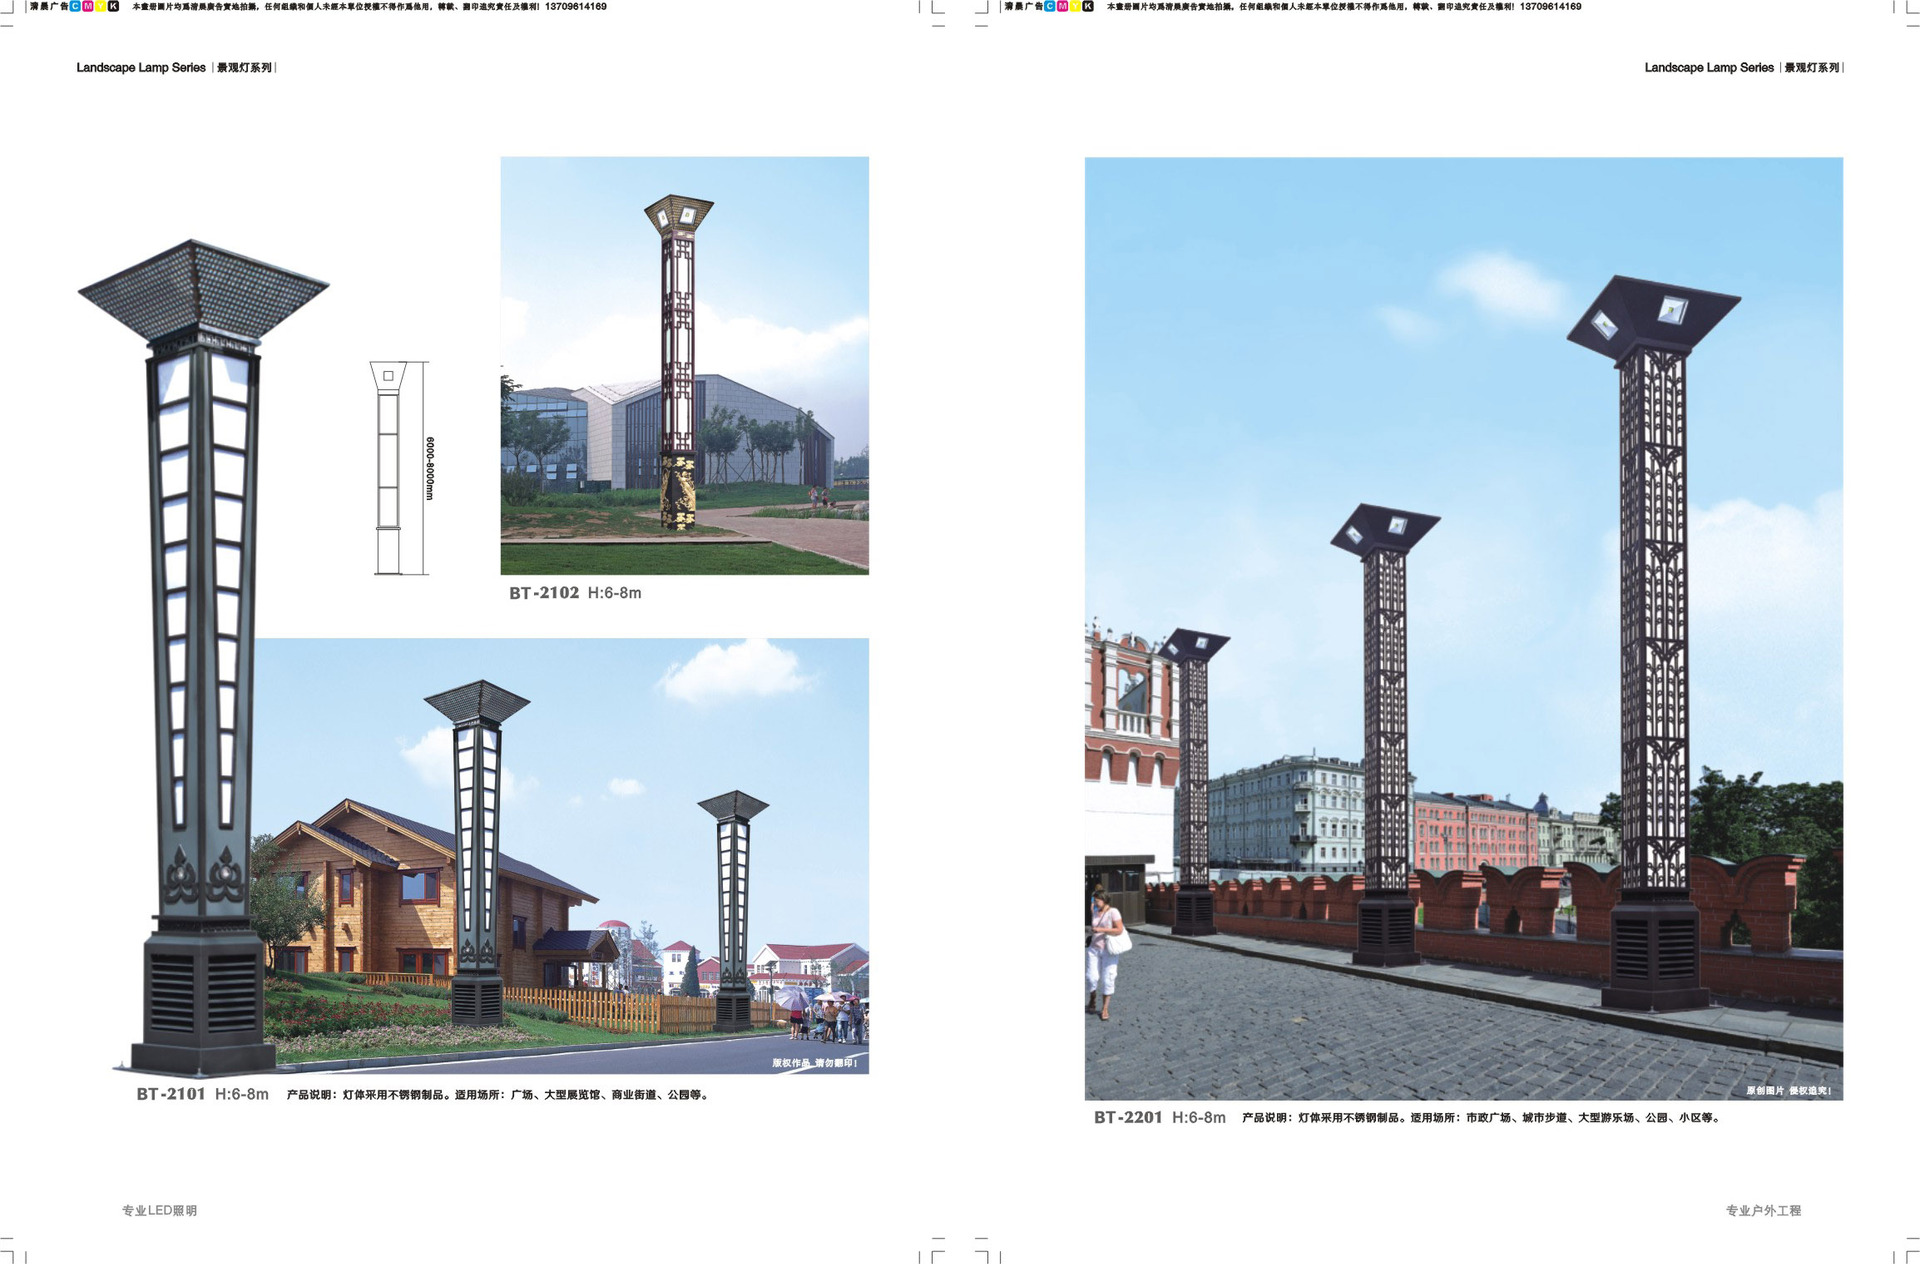The height and width of the screenshot is (1264, 1920).
Task: Click the cyan C swatch on left page header
Action: pyautogui.click(x=75, y=6)
